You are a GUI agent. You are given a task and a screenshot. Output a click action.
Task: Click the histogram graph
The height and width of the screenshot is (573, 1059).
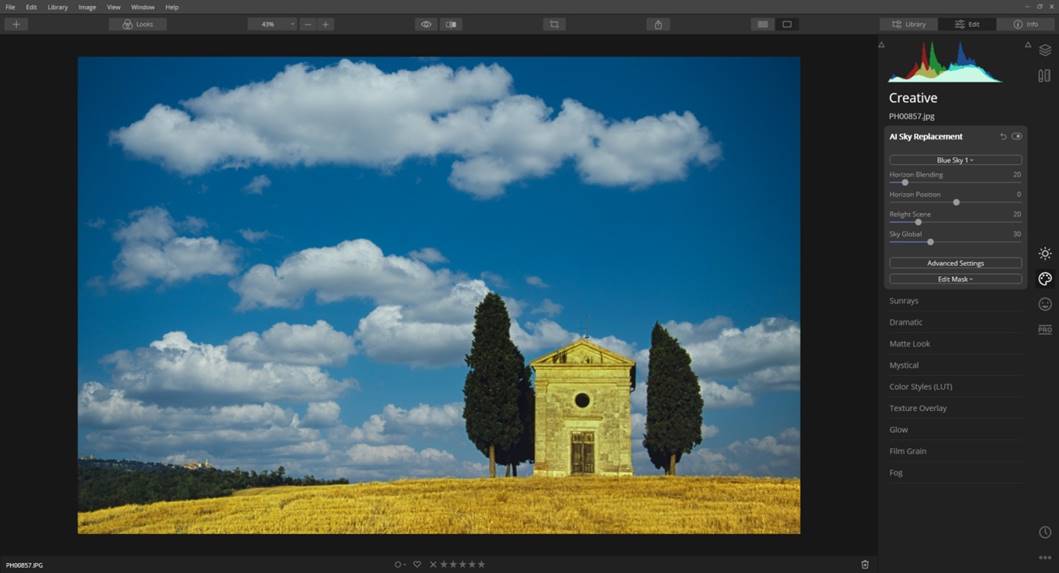[945, 62]
